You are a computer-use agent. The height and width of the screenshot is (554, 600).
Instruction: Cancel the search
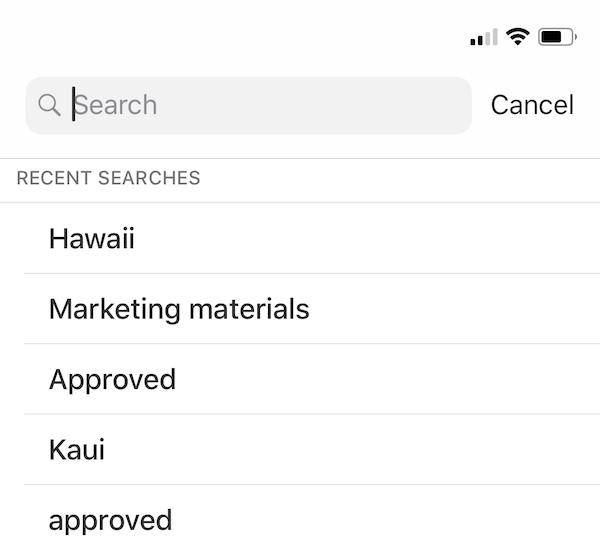(x=532, y=105)
